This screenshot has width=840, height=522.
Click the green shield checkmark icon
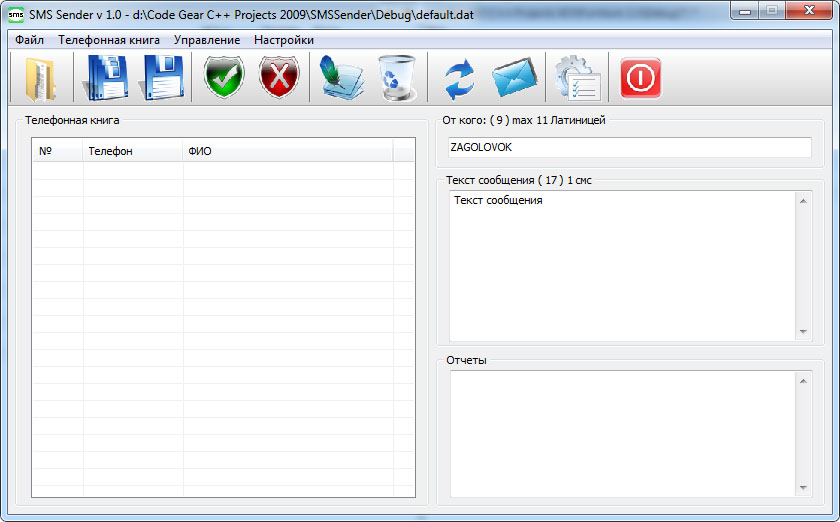pos(224,77)
